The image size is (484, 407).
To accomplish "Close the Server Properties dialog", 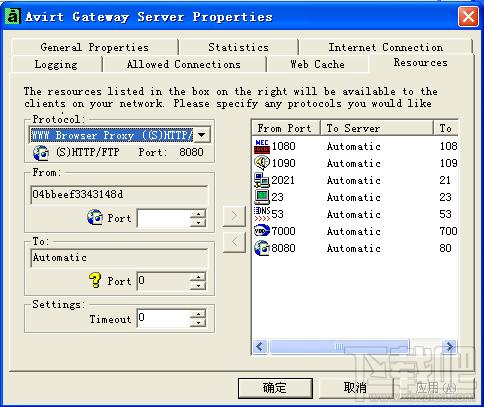I will 468,16.
